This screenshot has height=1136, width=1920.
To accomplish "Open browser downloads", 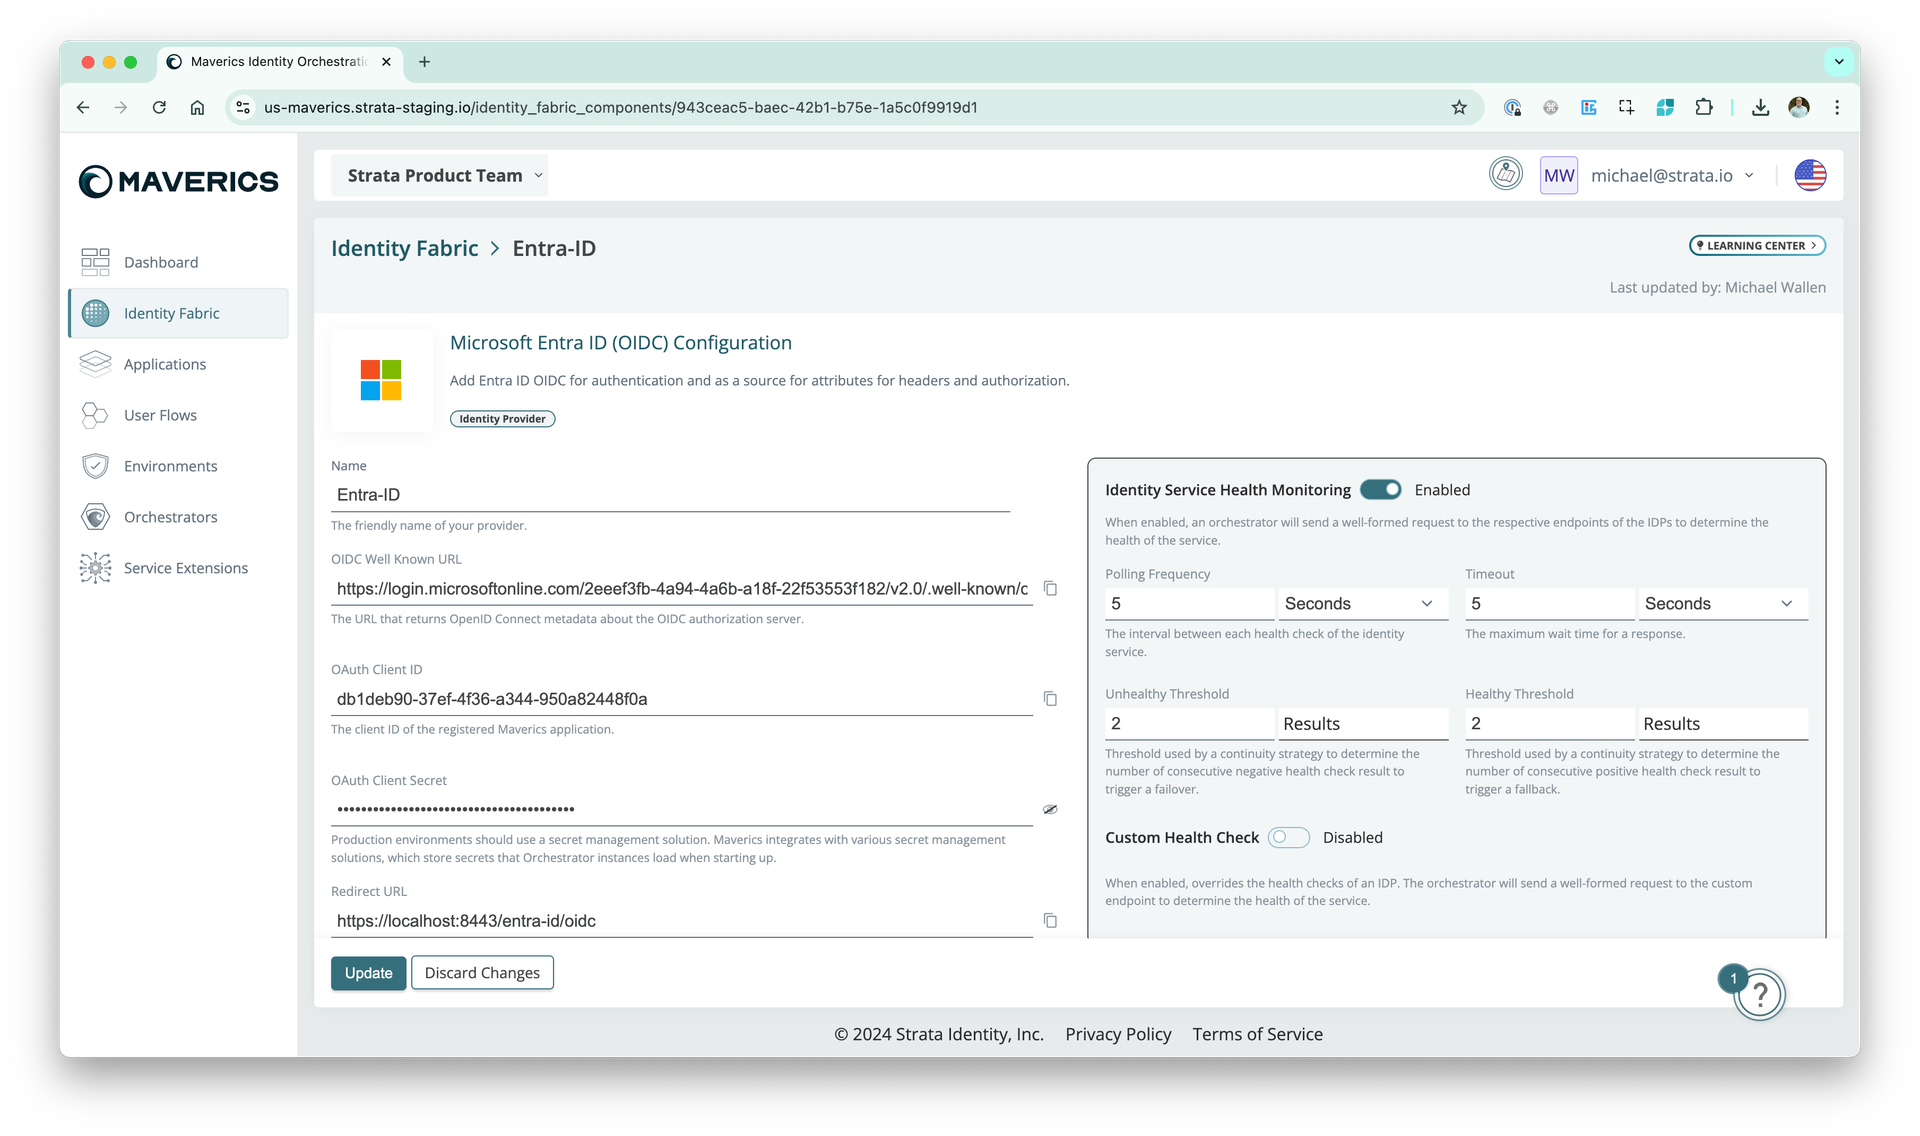I will tap(1760, 107).
